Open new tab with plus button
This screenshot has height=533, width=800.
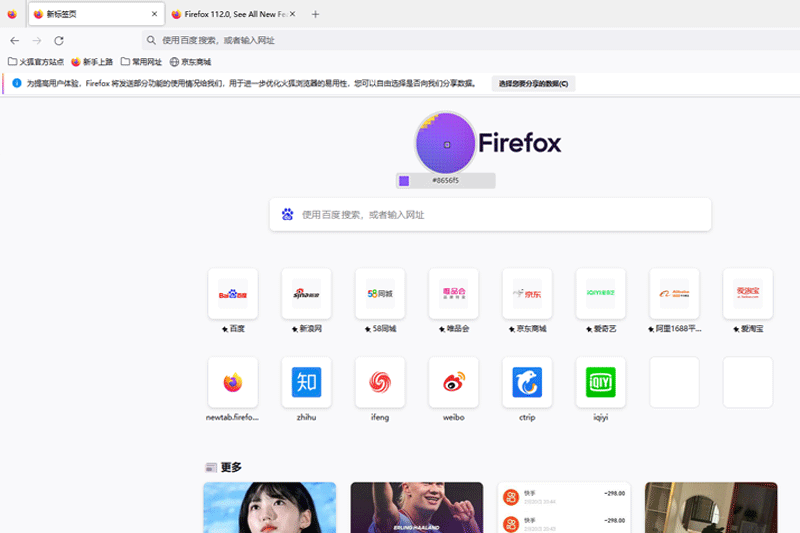coord(316,14)
